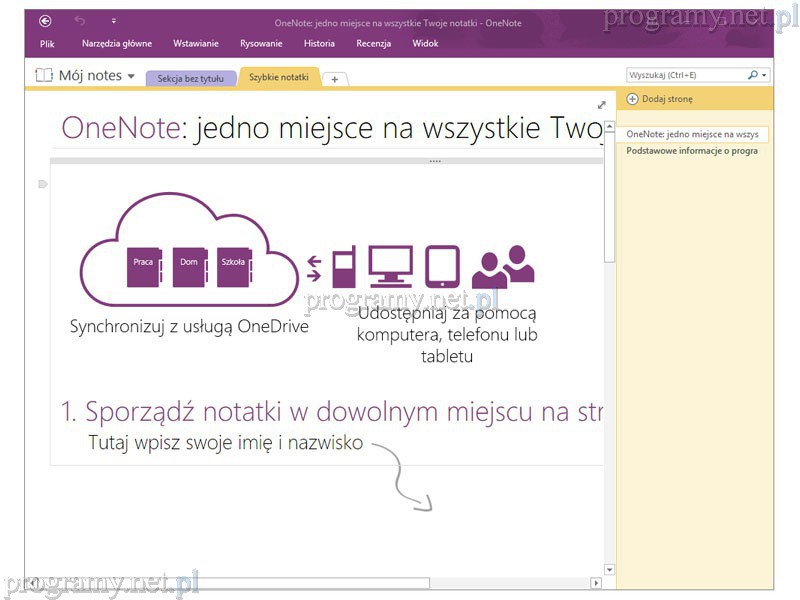Click into the Wyszukaj search field

coord(685,75)
